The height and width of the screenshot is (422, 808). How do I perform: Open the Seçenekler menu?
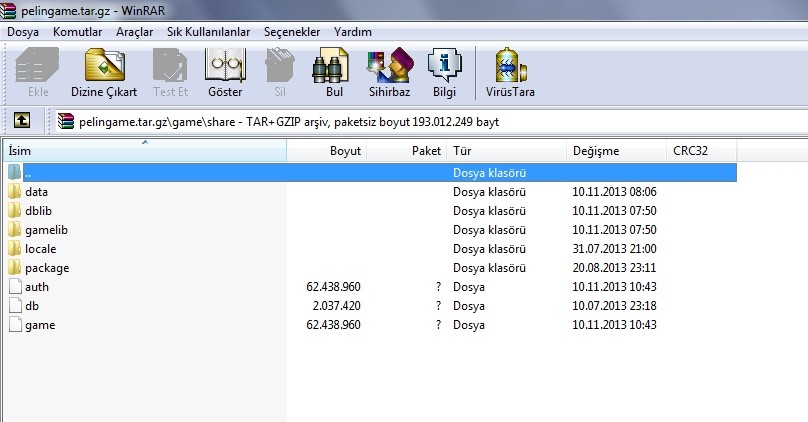(x=292, y=32)
